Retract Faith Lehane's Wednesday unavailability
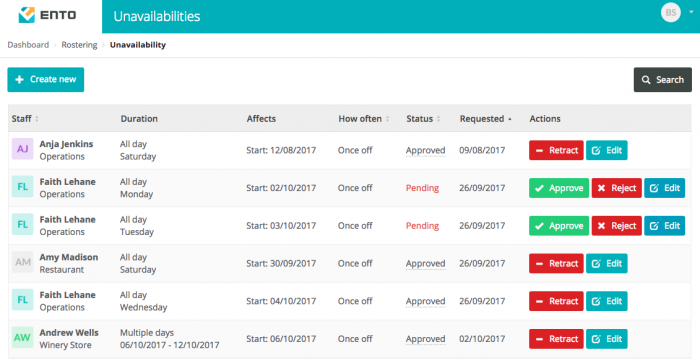 (x=556, y=301)
